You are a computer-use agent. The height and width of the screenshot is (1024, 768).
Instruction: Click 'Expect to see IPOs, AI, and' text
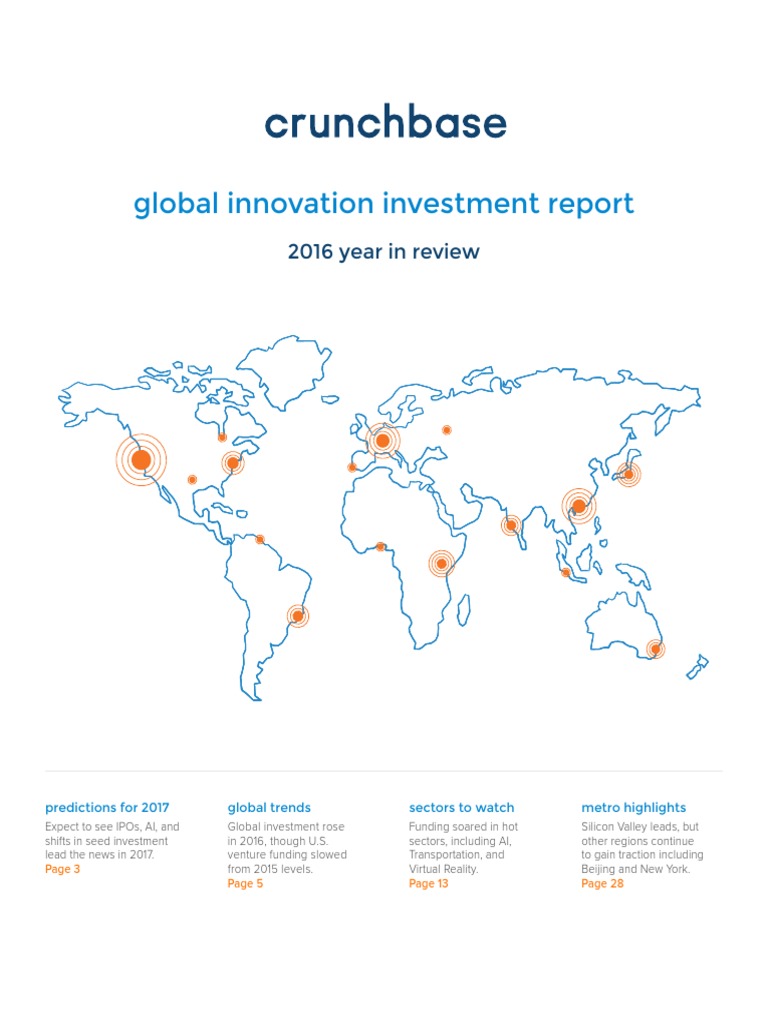coord(112,827)
